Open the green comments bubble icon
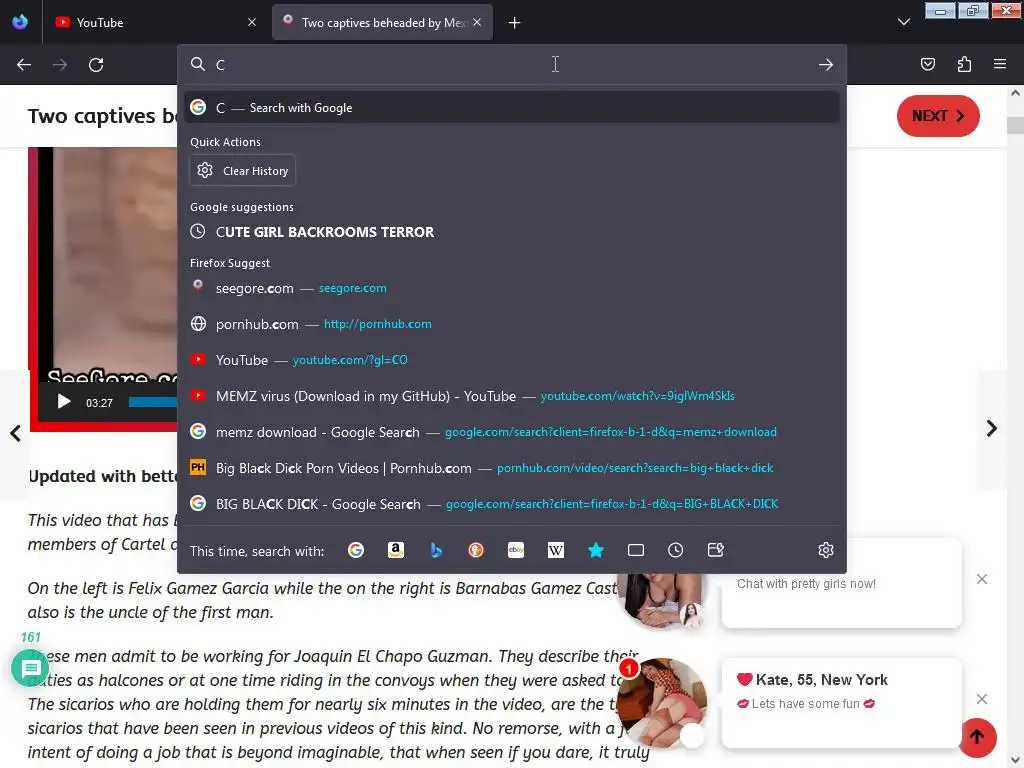1024x768 pixels. click(30, 668)
